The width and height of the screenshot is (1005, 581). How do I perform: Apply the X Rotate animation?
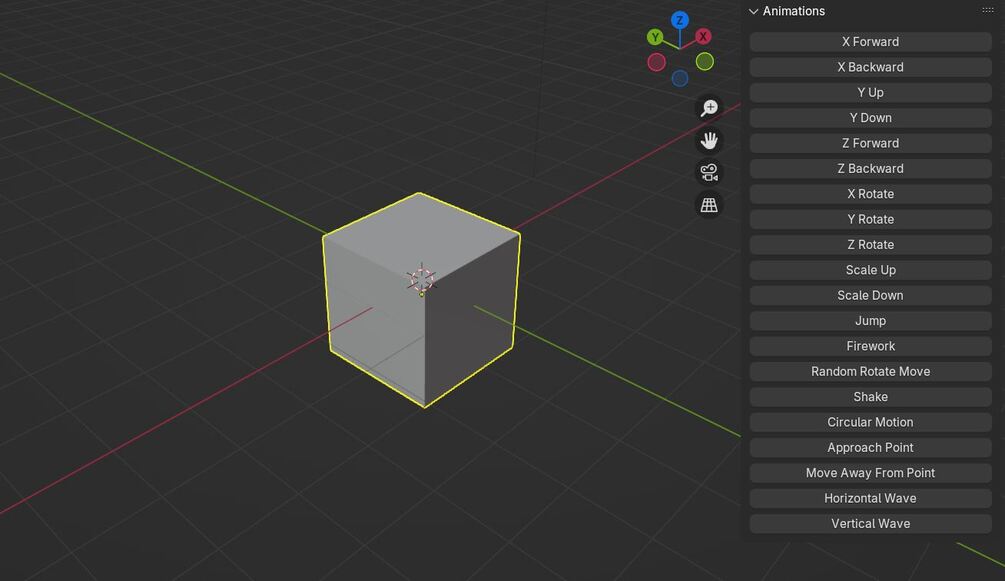870,194
